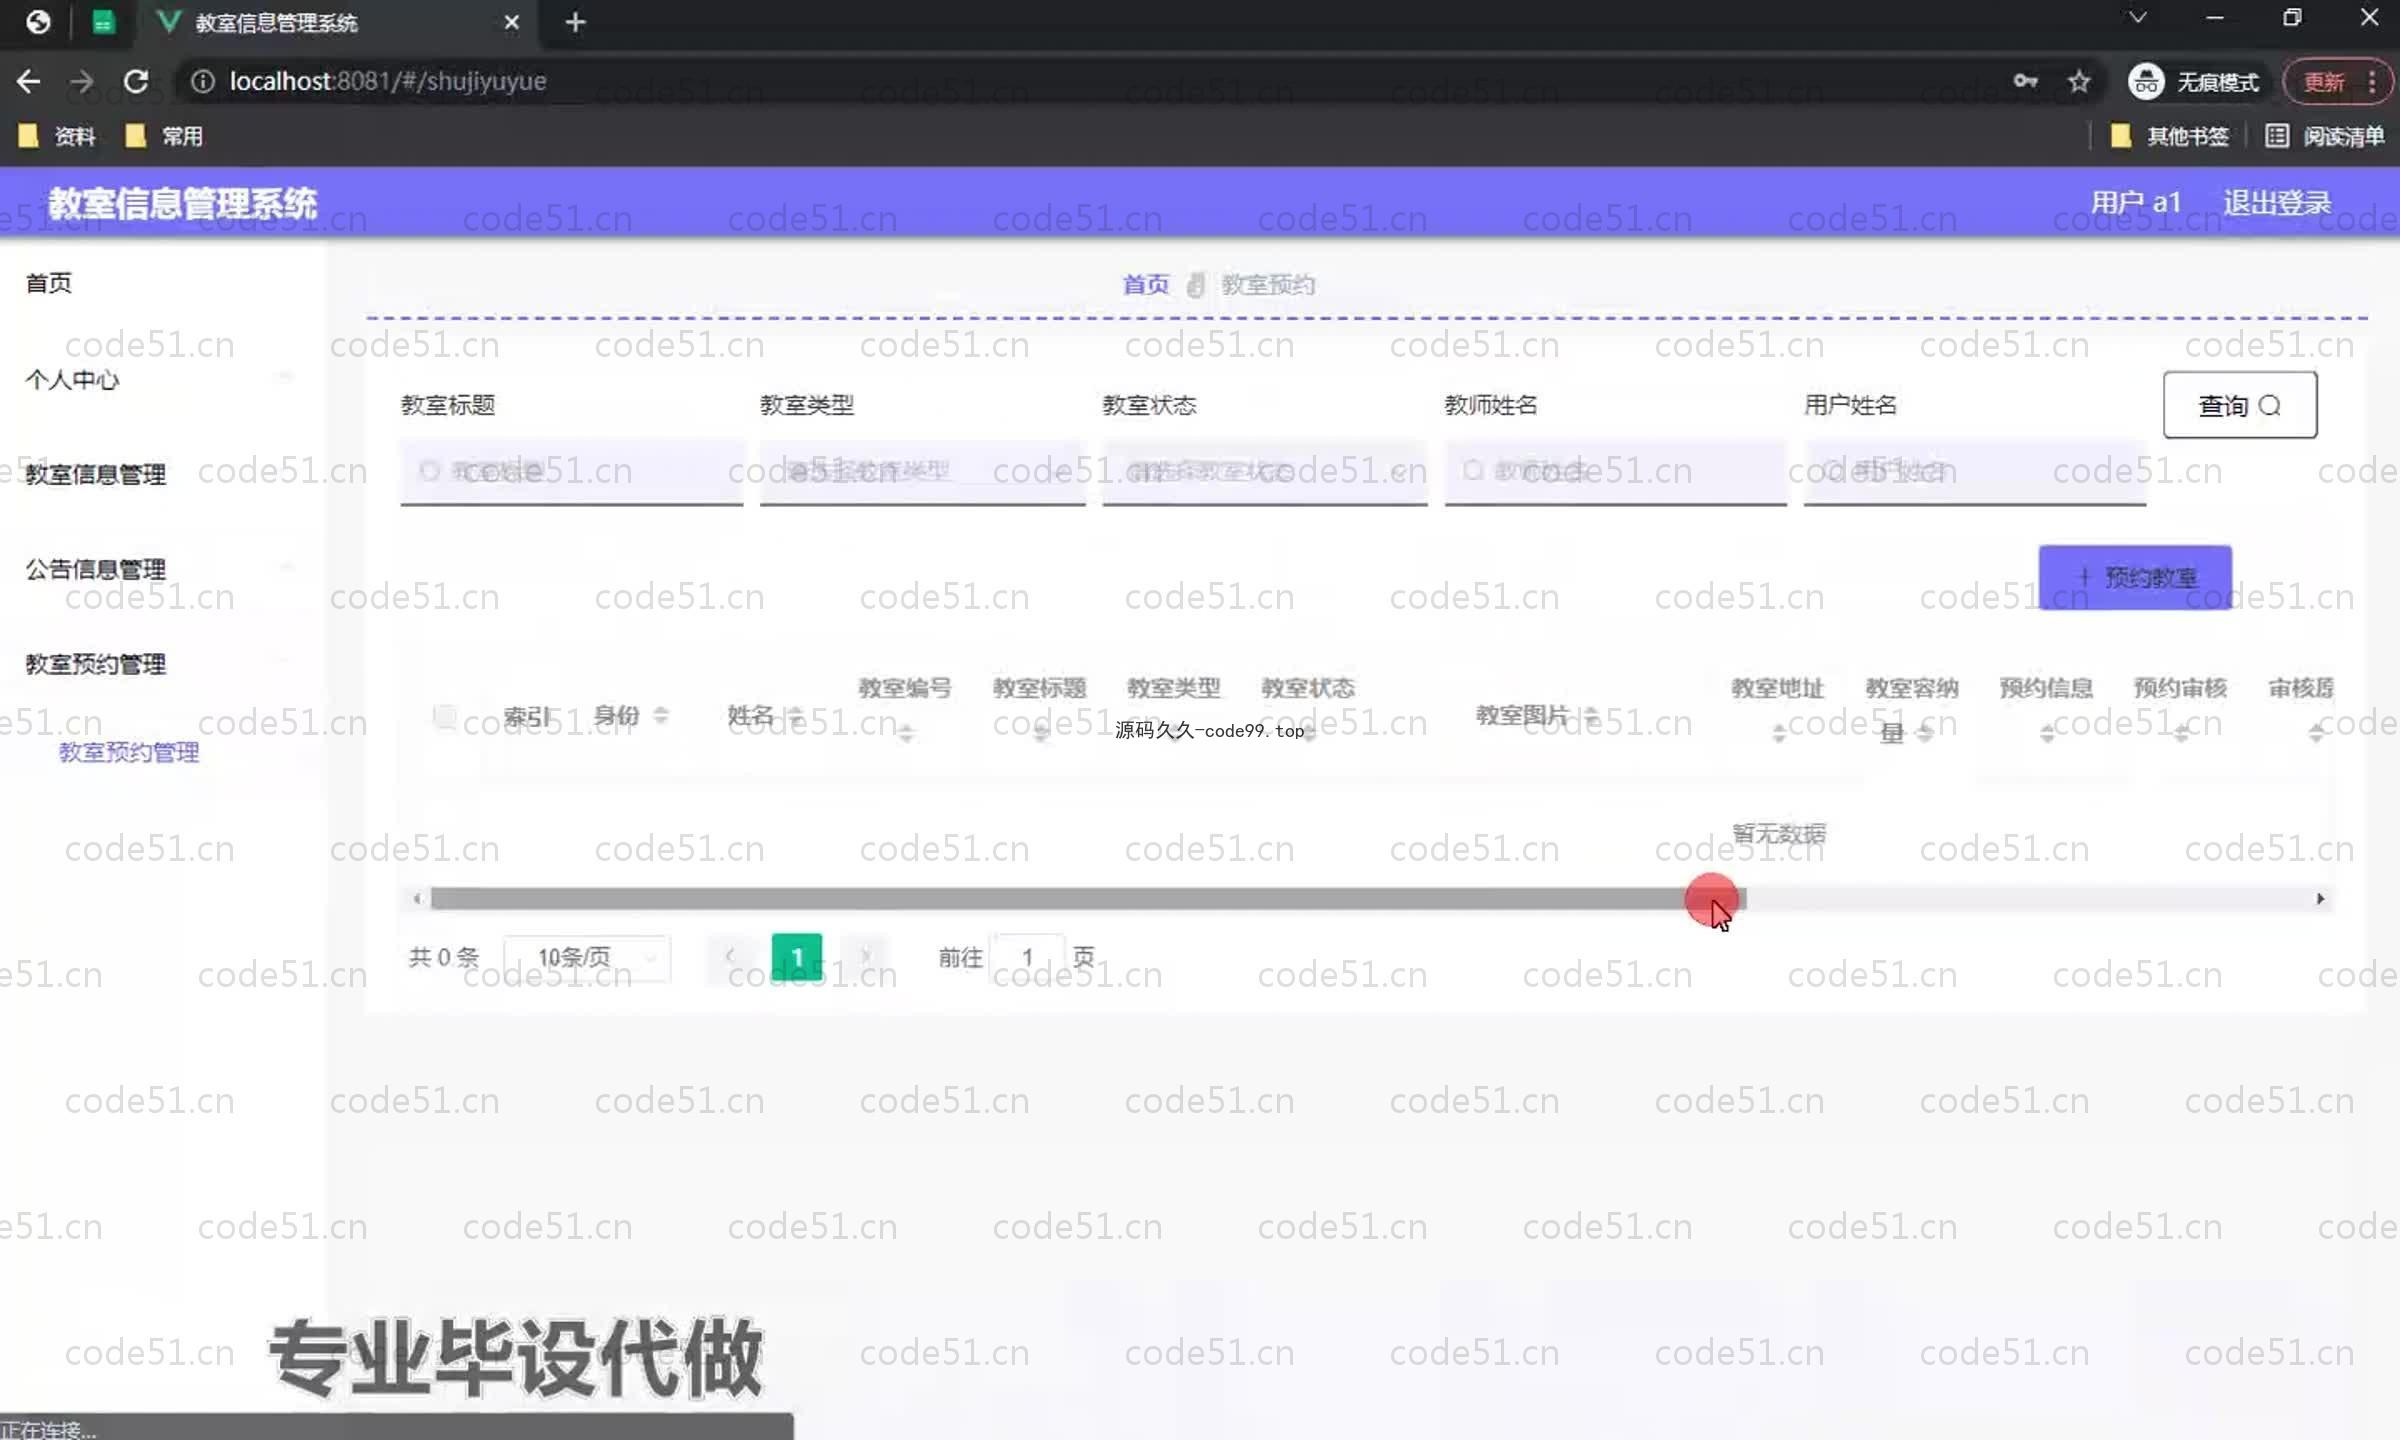Close the 教室信息管理系统 tab
The image size is (2400, 1440).
[511, 22]
